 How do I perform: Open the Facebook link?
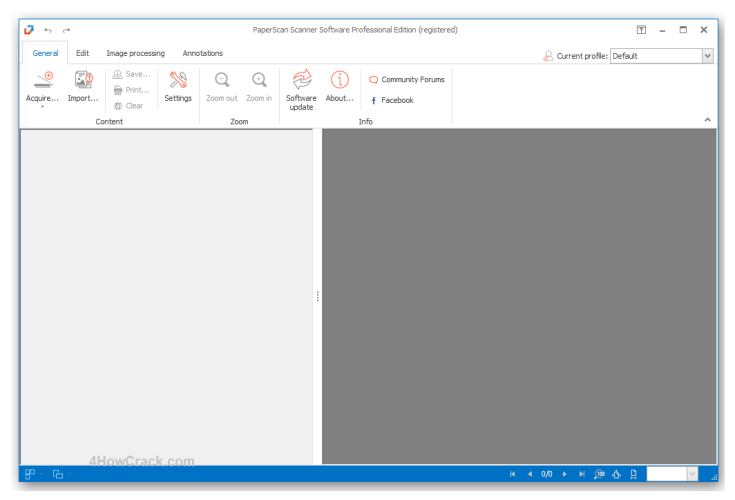click(x=392, y=100)
